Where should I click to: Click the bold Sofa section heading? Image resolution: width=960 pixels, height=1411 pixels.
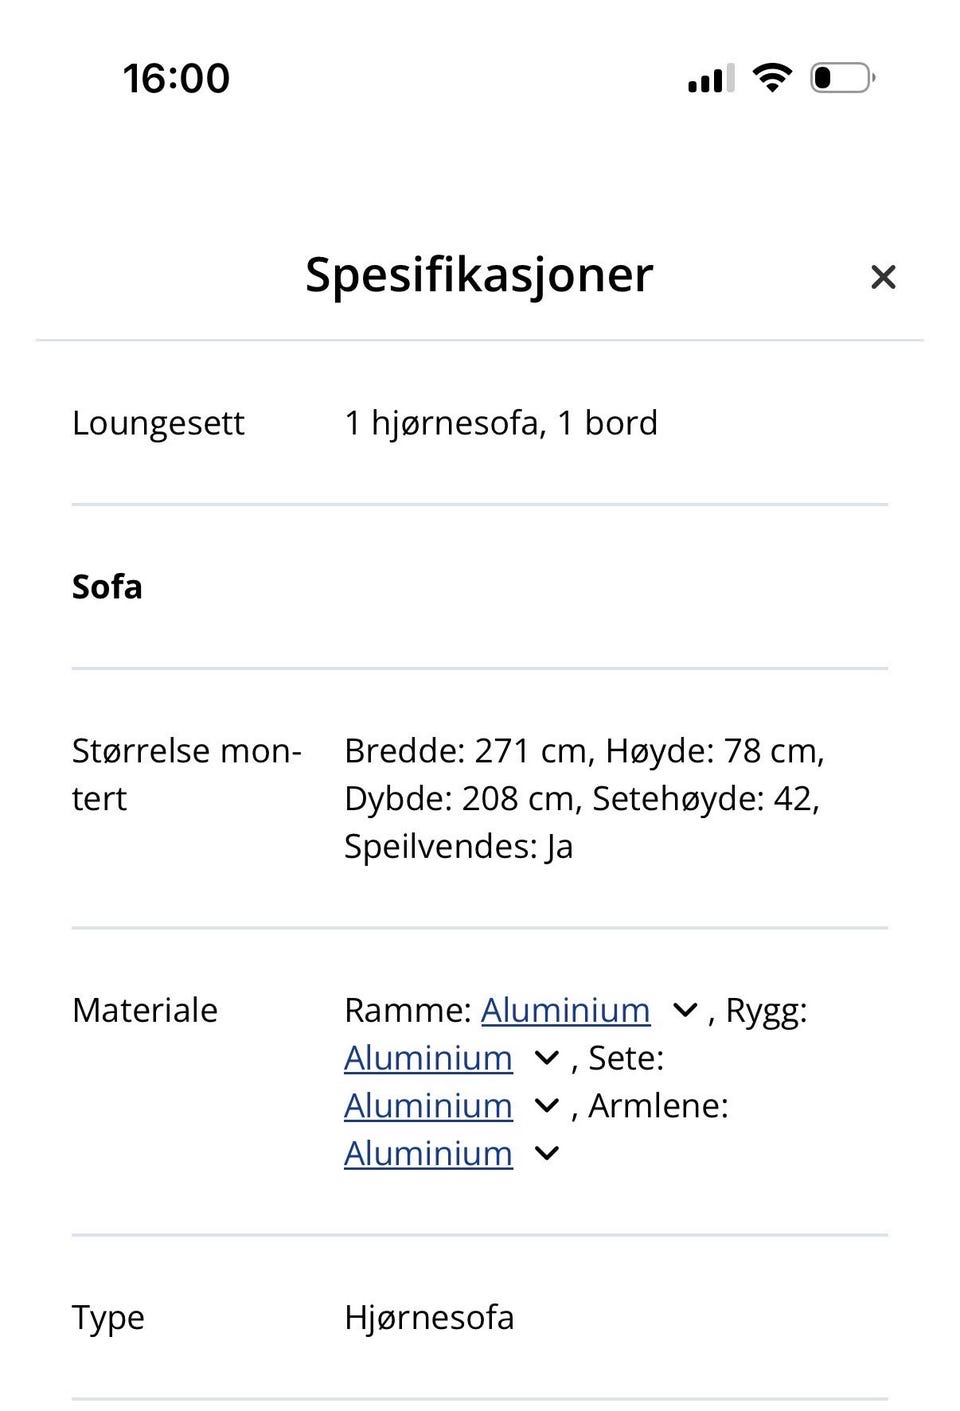[x=106, y=587]
